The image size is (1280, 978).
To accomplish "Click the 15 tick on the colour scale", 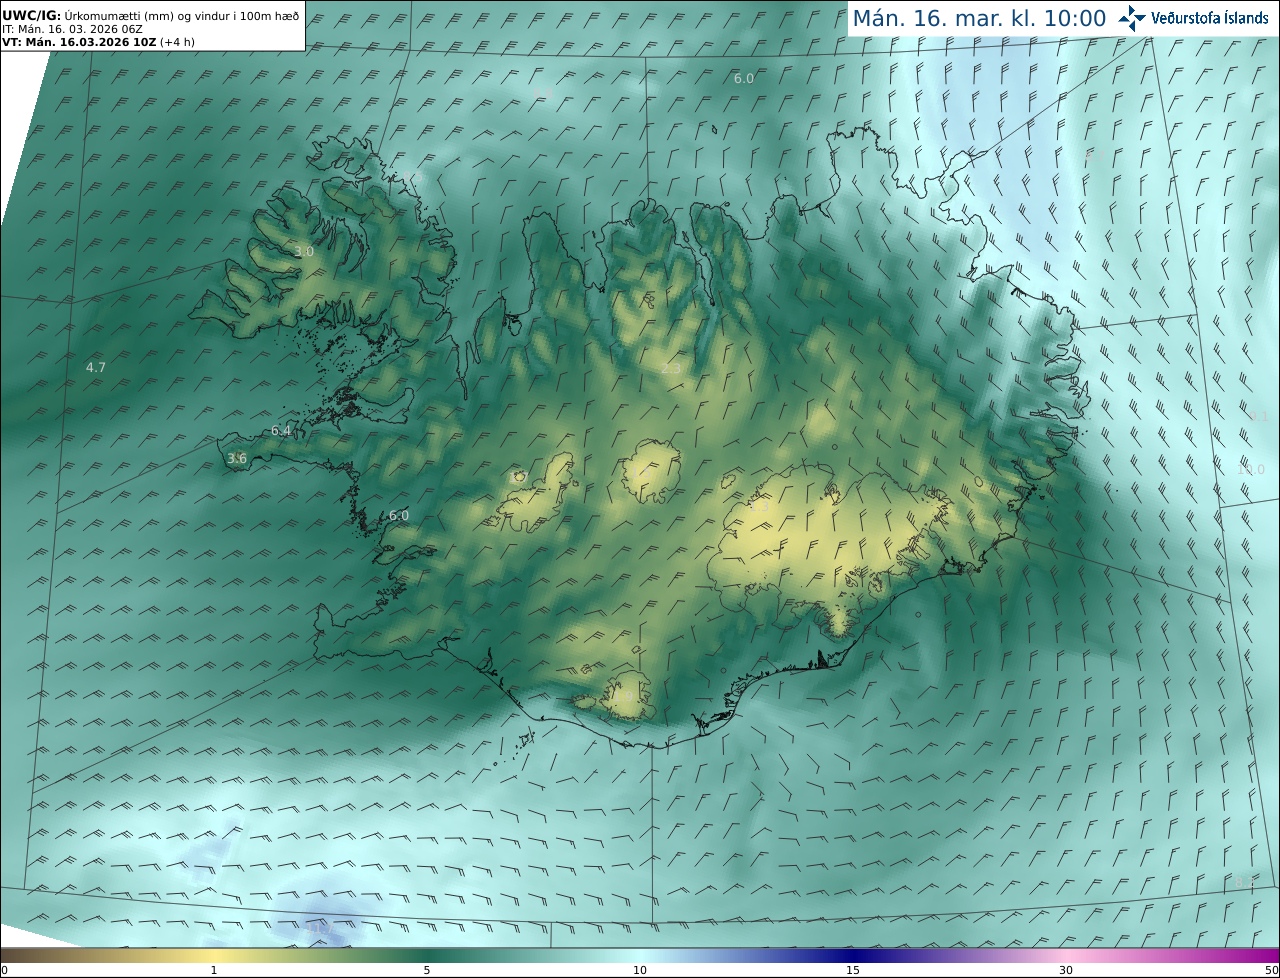I will pos(853,970).
